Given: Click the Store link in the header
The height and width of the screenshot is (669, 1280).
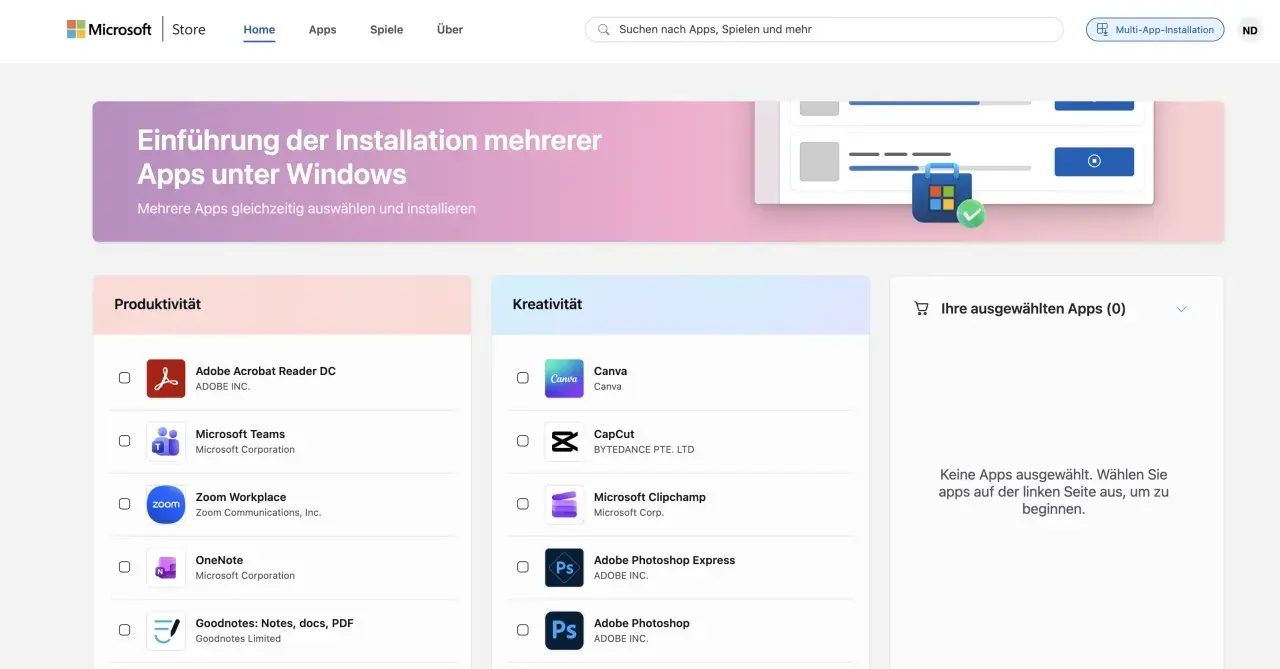Looking at the screenshot, I should (188, 30).
